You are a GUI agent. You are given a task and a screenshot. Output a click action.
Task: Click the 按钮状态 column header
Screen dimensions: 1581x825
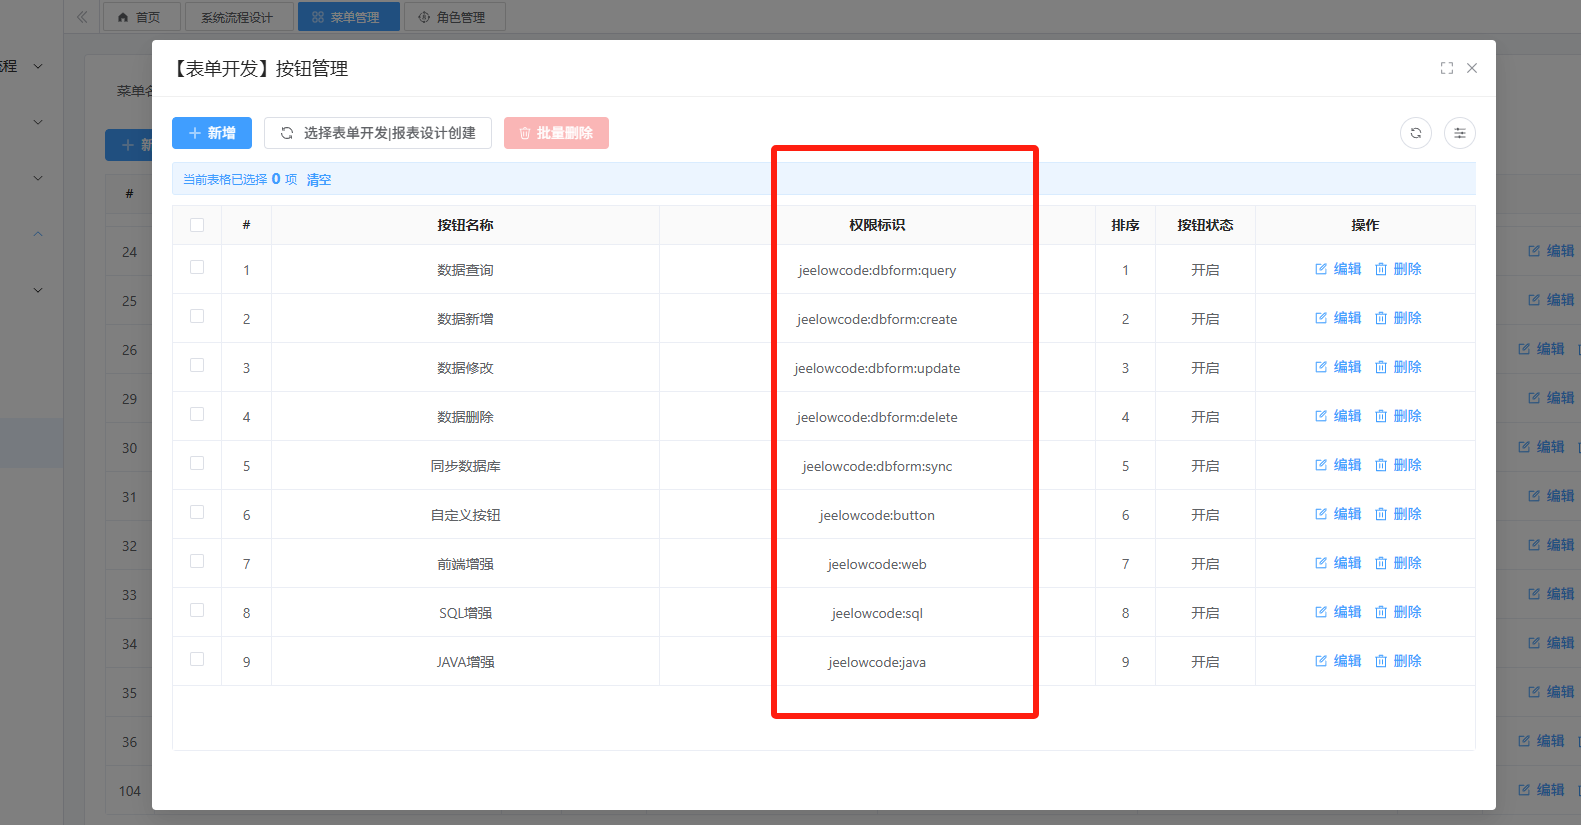[x=1205, y=225]
